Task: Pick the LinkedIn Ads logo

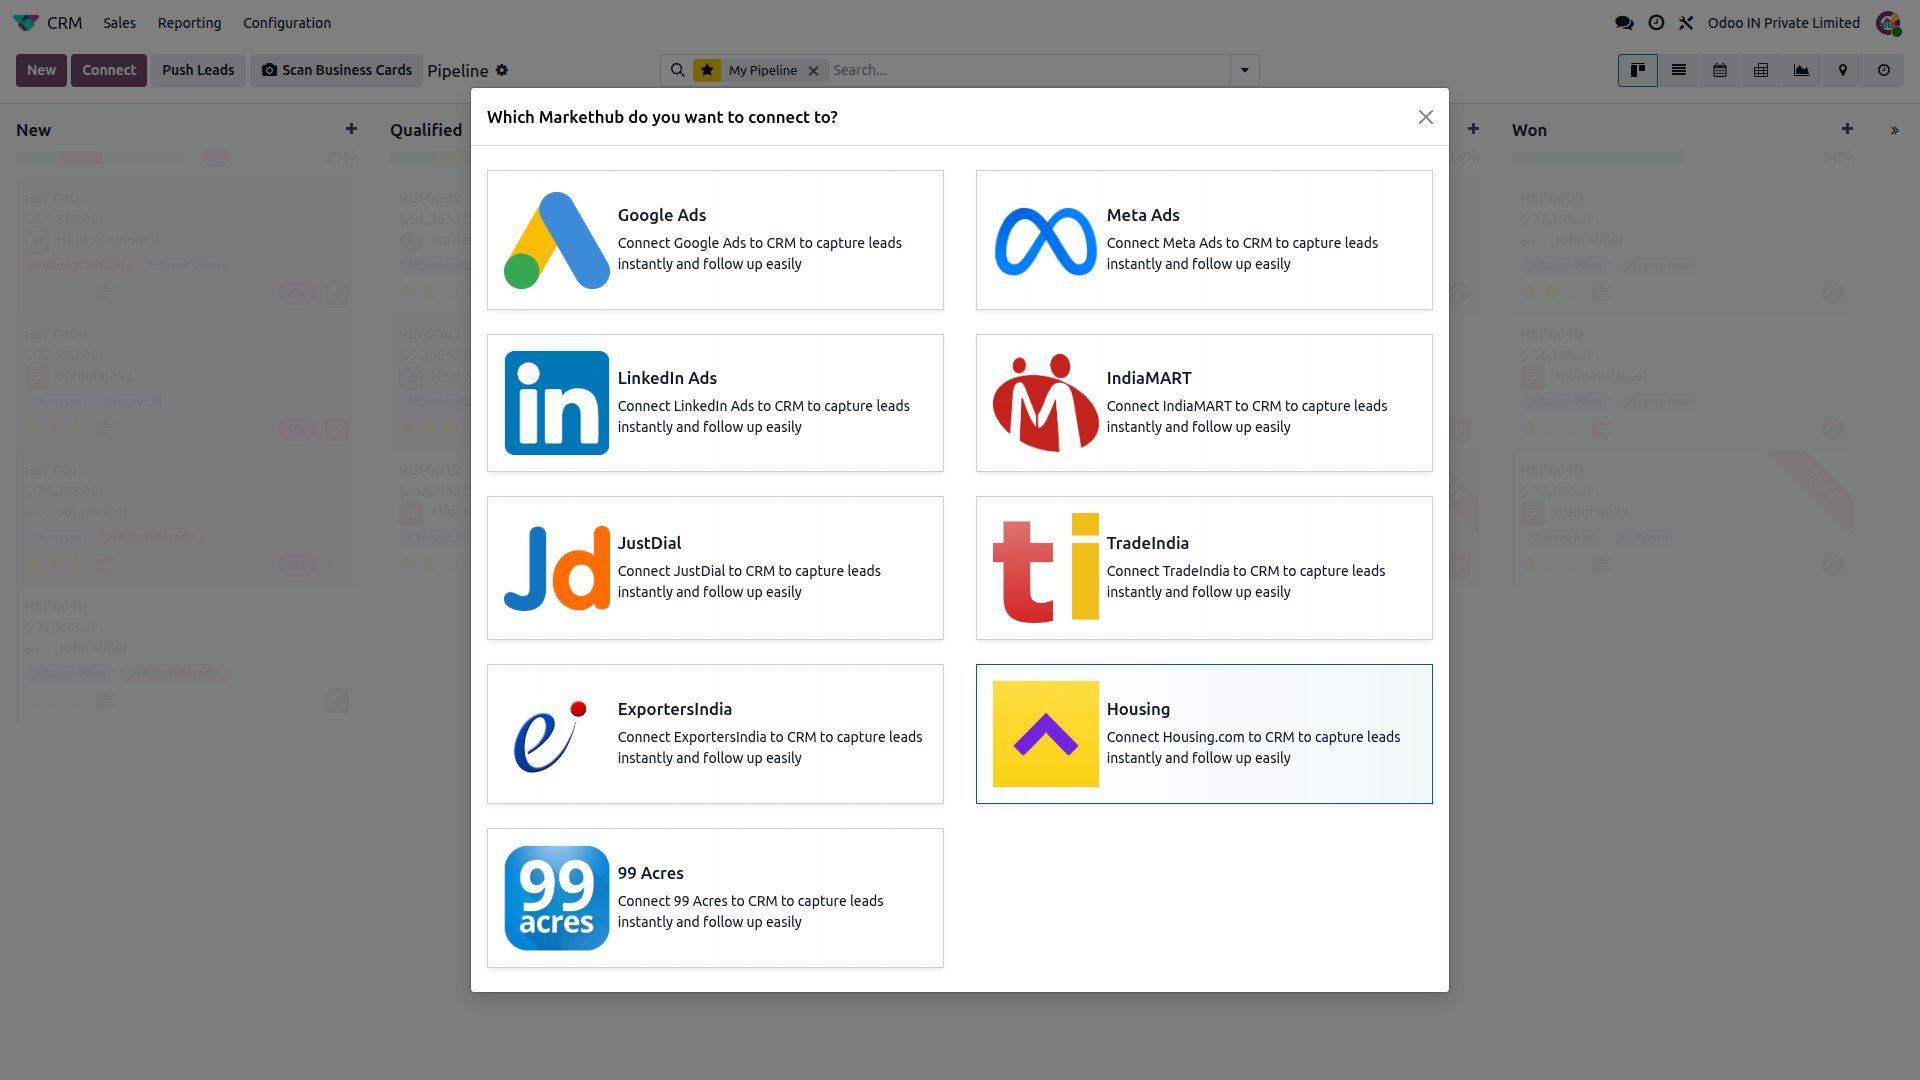Action: (x=556, y=403)
